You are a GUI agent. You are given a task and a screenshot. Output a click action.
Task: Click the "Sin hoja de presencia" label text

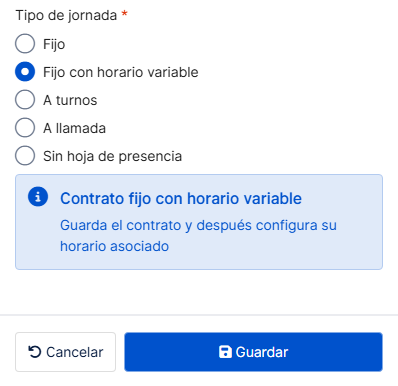112,156
